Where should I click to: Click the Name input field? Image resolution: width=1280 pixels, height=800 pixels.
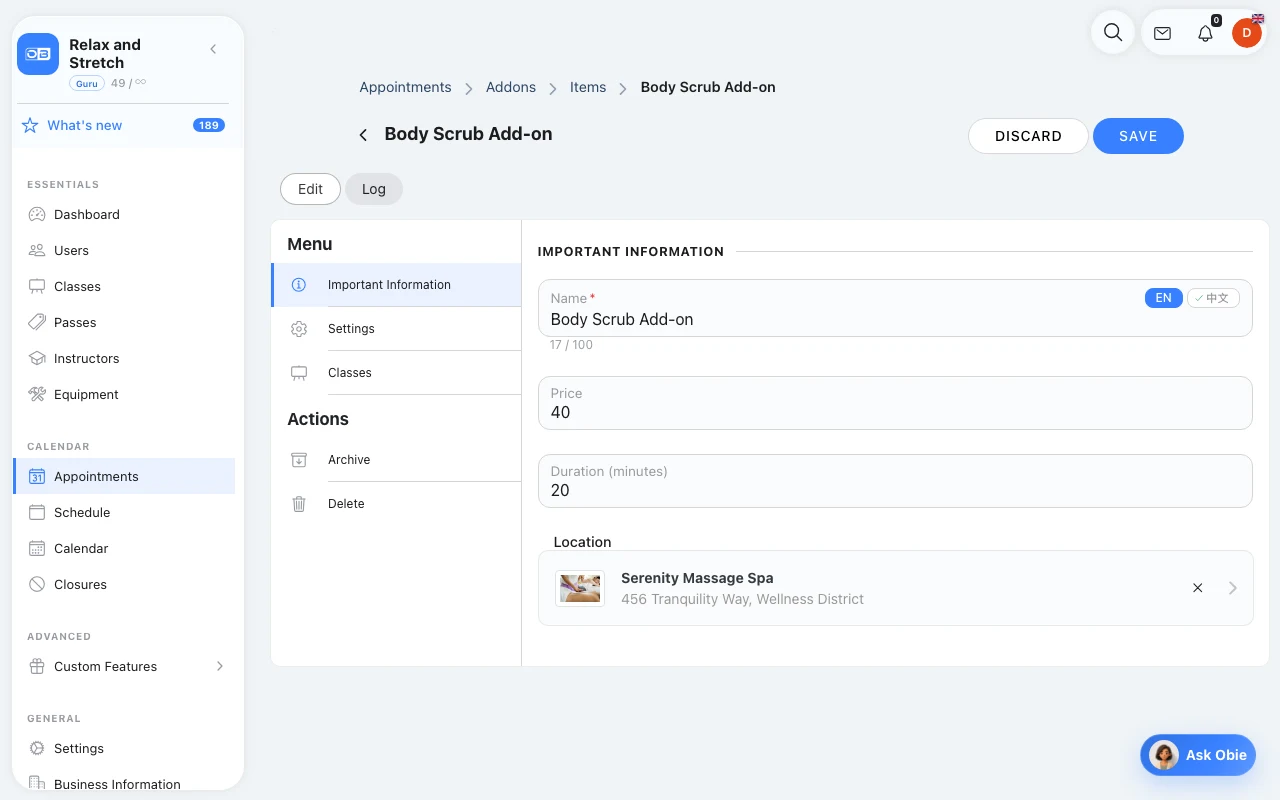point(895,308)
